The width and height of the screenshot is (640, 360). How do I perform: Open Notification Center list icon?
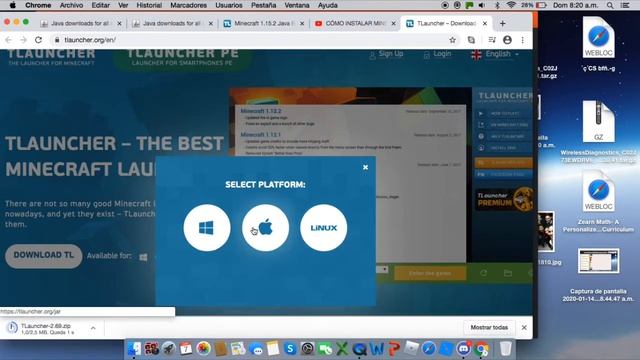click(625, 5)
